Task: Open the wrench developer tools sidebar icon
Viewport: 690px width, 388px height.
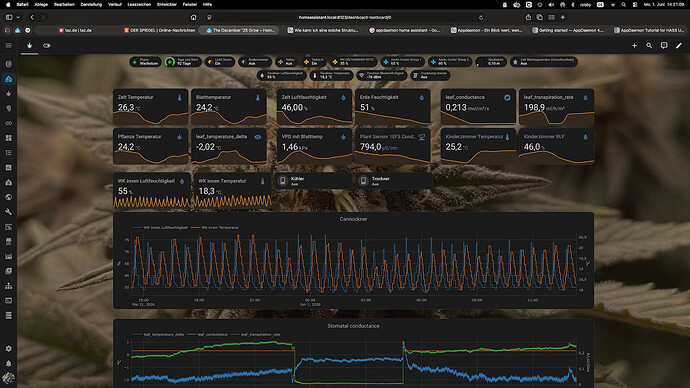Action: pyautogui.click(x=8, y=212)
